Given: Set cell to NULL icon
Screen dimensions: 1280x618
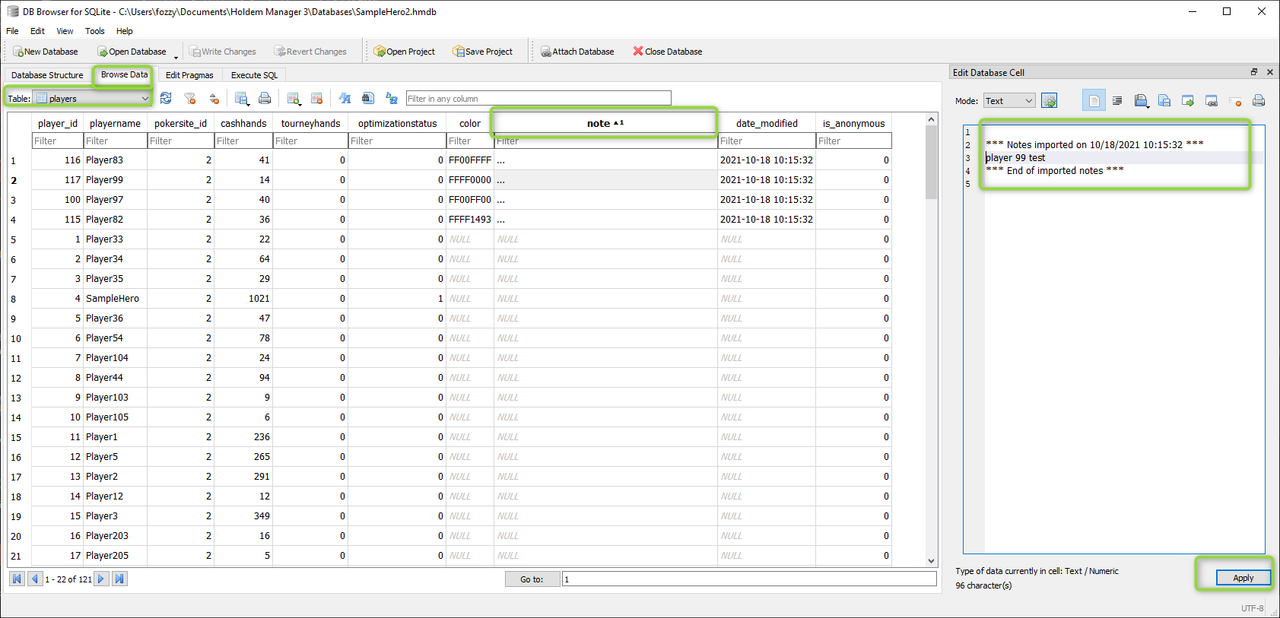Looking at the screenshot, I should pyautogui.click(x=1235, y=101).
